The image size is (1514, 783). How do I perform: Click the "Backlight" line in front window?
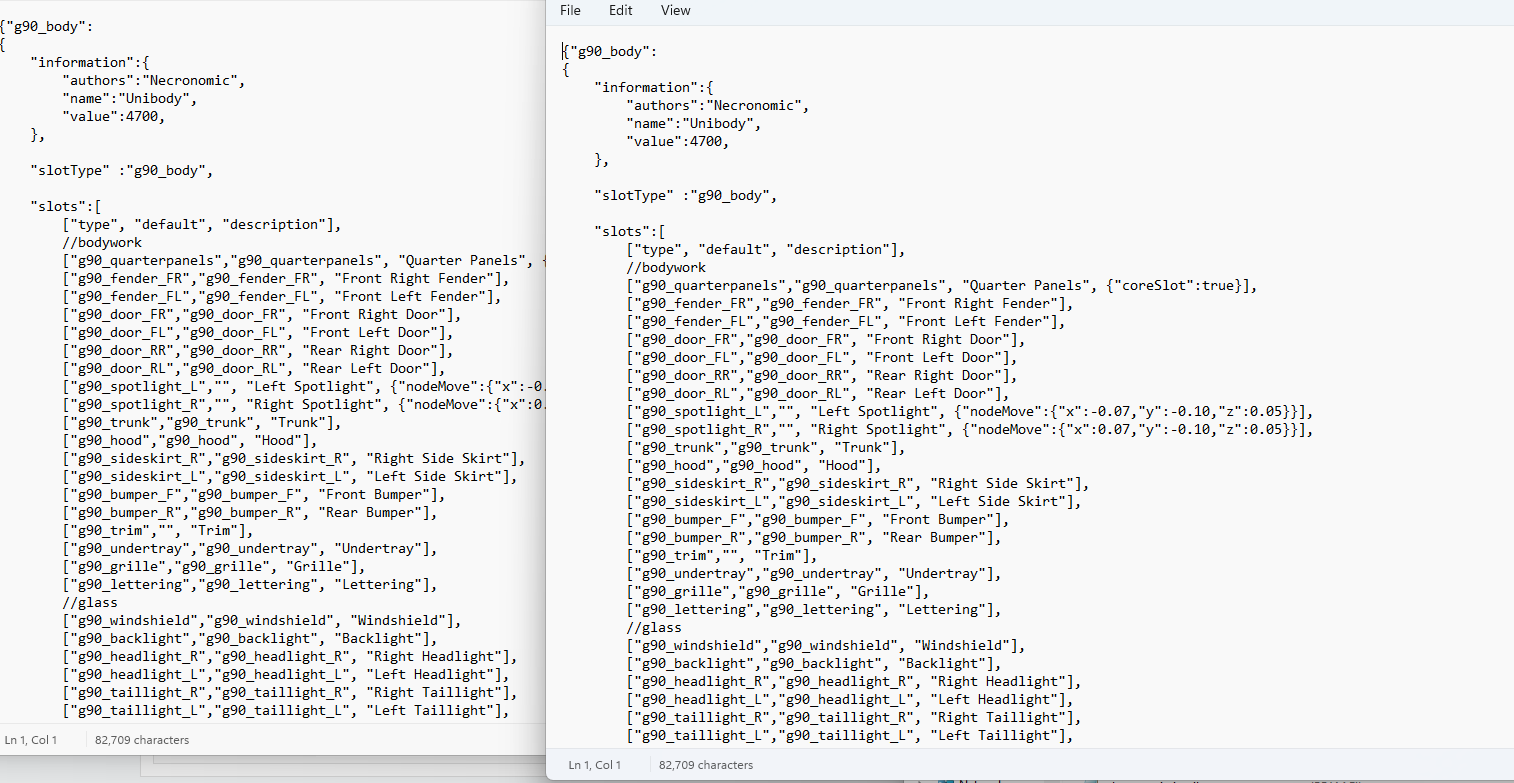pyautogui.click(x=815, y=663)
